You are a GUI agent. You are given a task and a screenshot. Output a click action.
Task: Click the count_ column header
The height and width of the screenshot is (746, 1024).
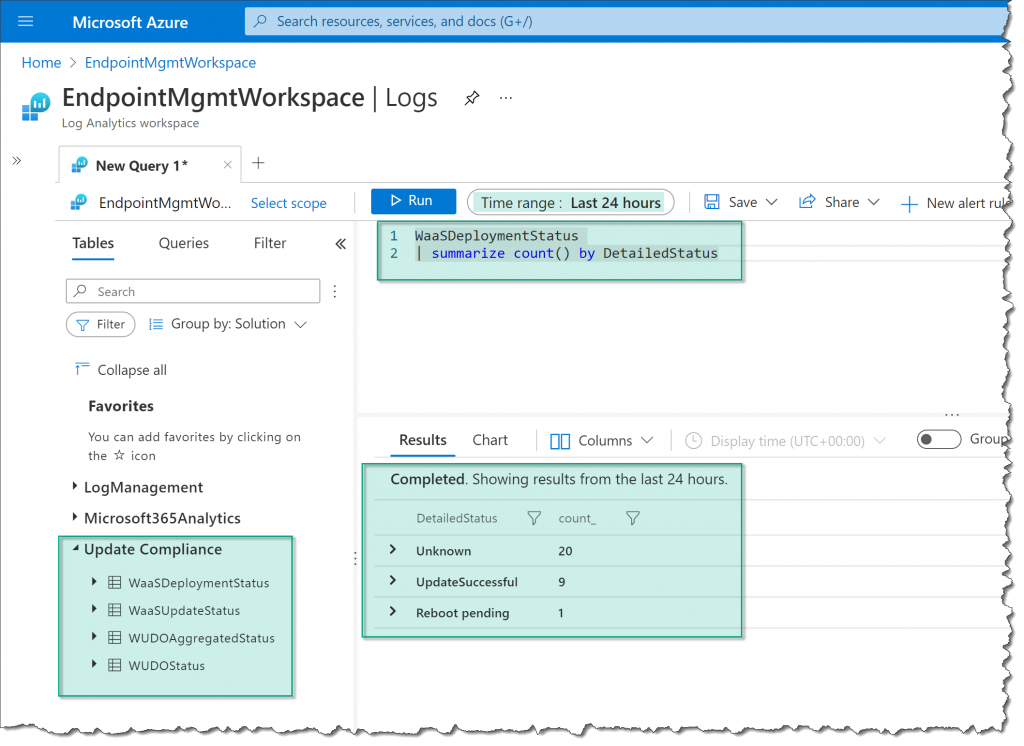pyautogui.click(x=577, y=518)
